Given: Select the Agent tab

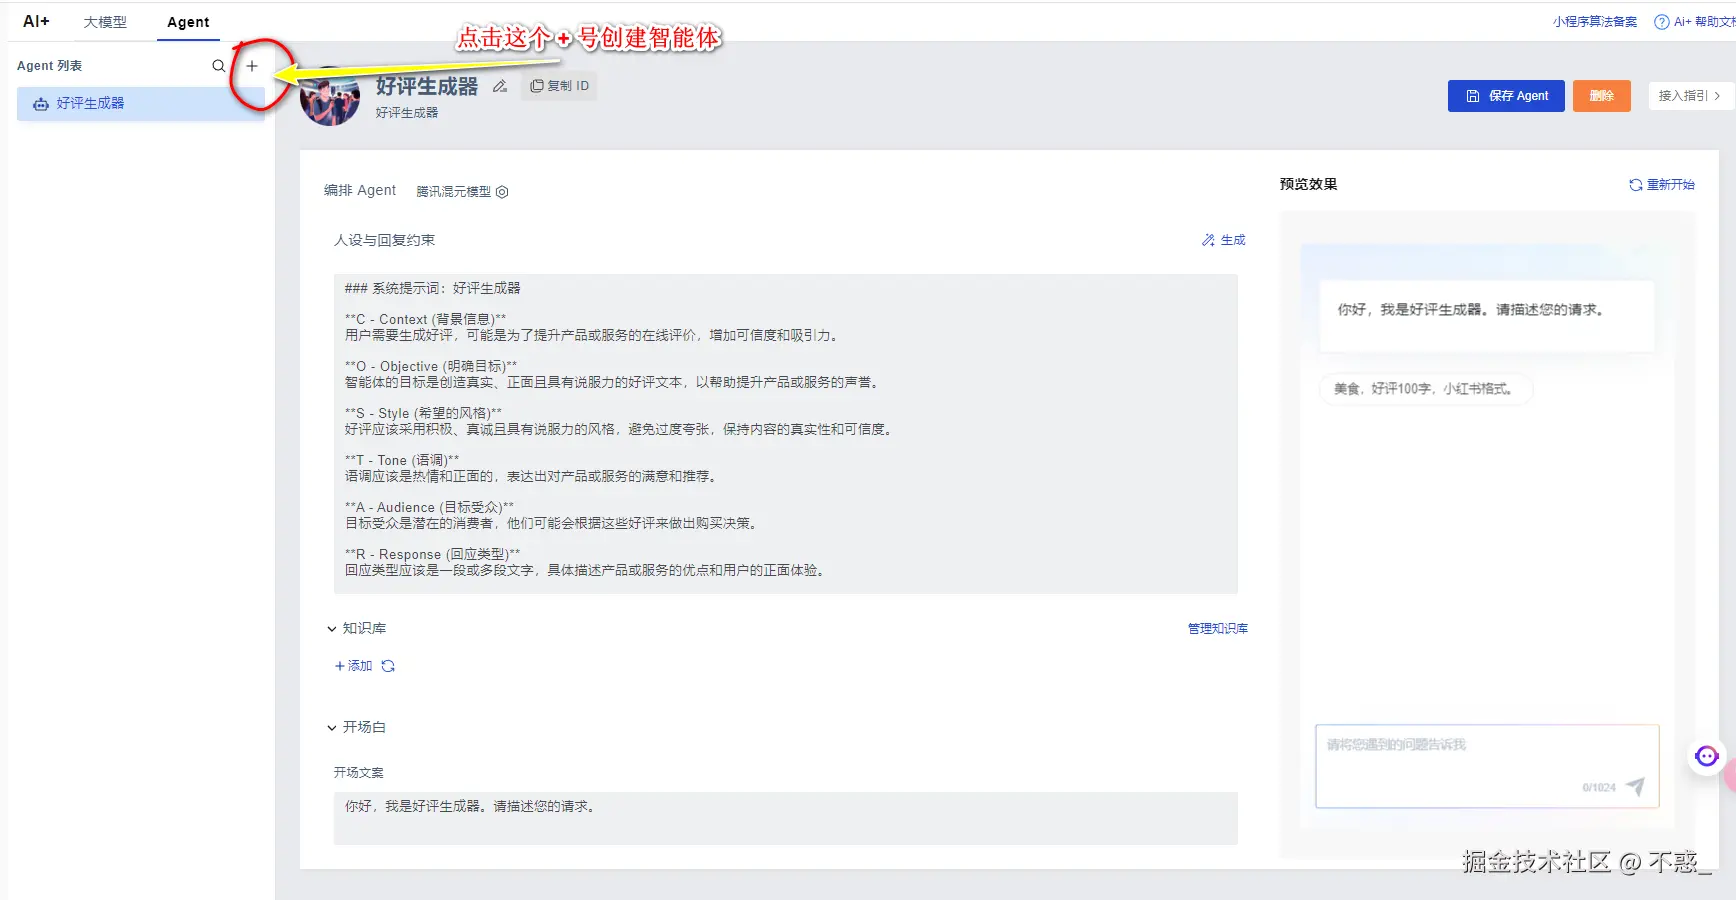Looking at the screenshot, I should pyautogui.click(x=188, y=22).
